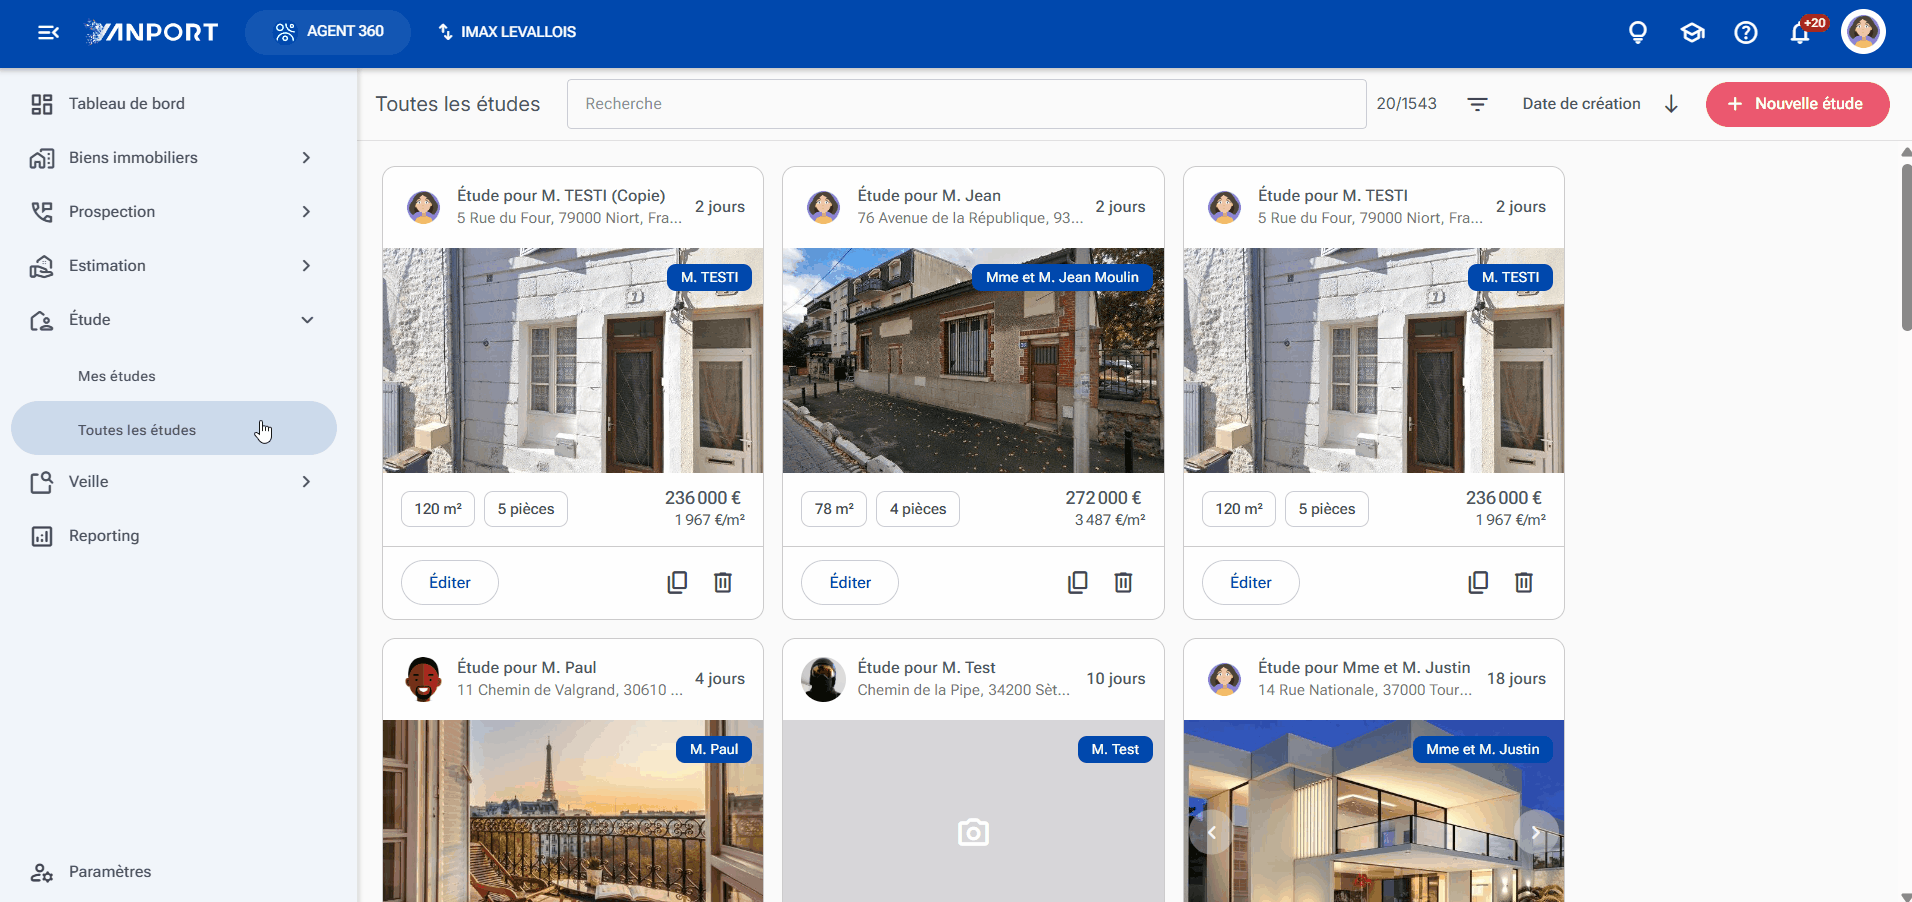Open the filter options icon
The height and width of the screenshot is (902, 1912).
(1477, 104)
